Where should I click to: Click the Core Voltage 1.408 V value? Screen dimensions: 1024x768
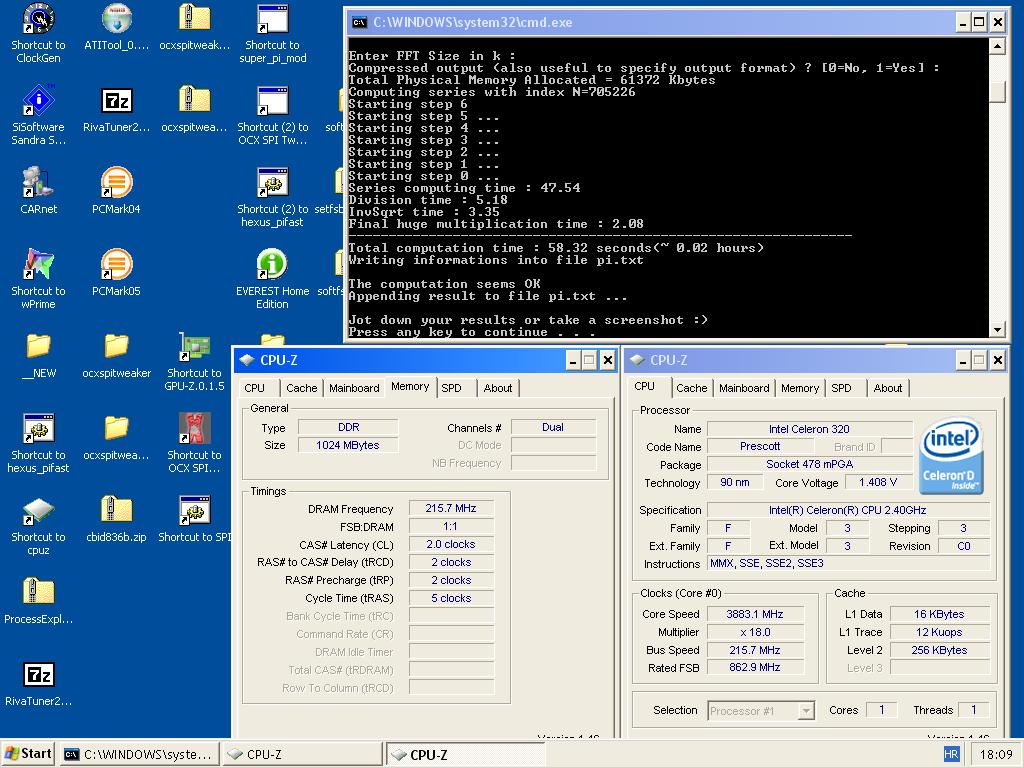click(x=878, y=482)
